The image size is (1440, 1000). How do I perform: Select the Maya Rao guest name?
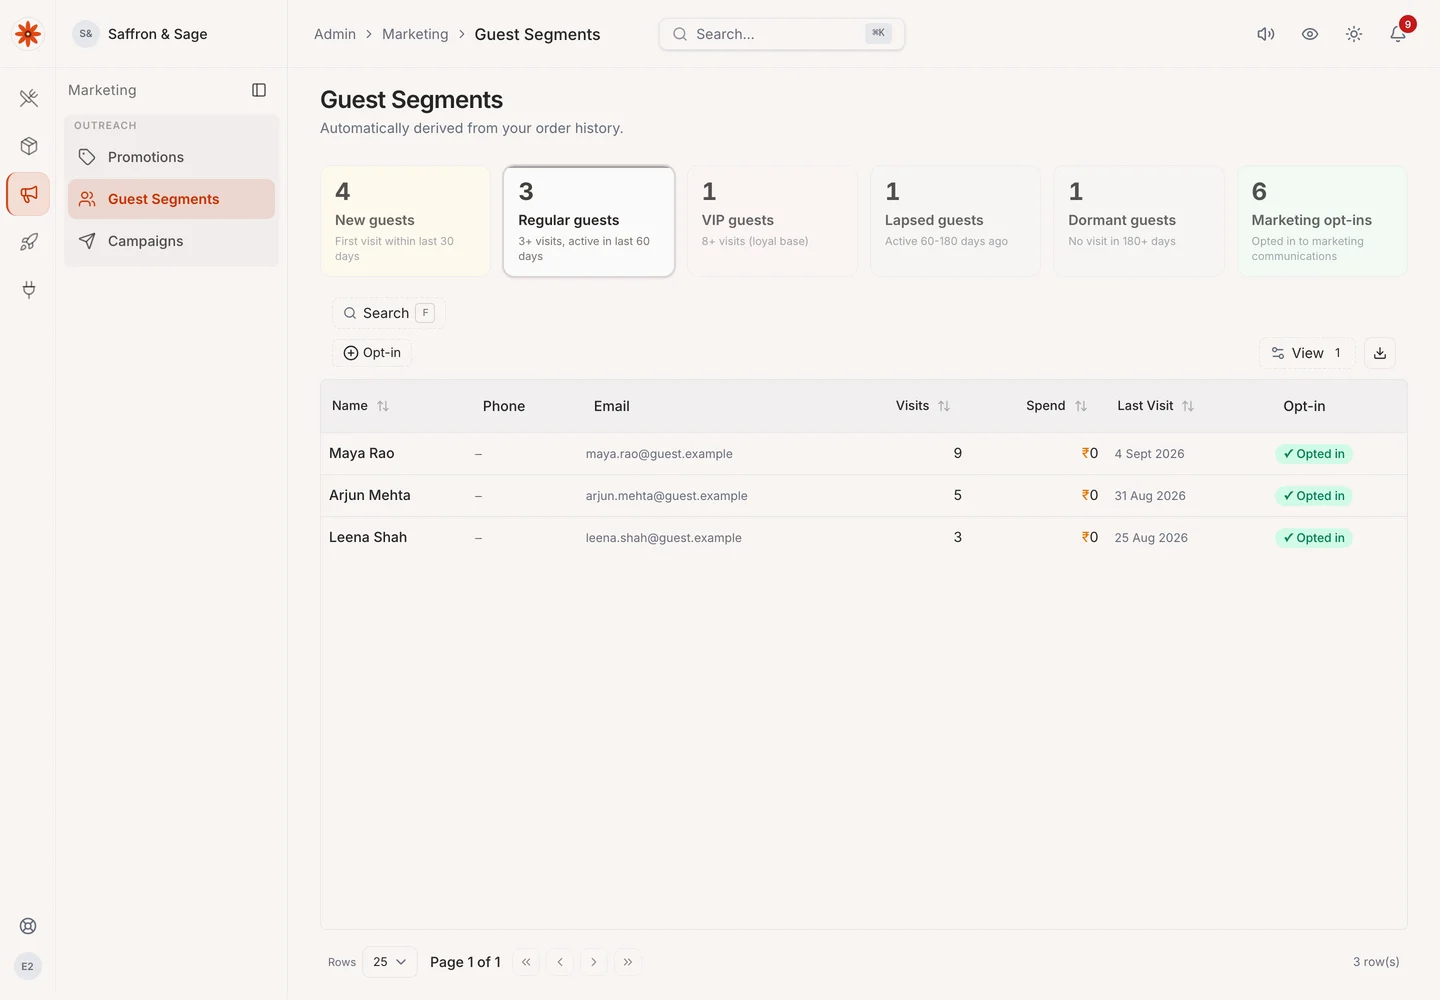pos(362,453)
